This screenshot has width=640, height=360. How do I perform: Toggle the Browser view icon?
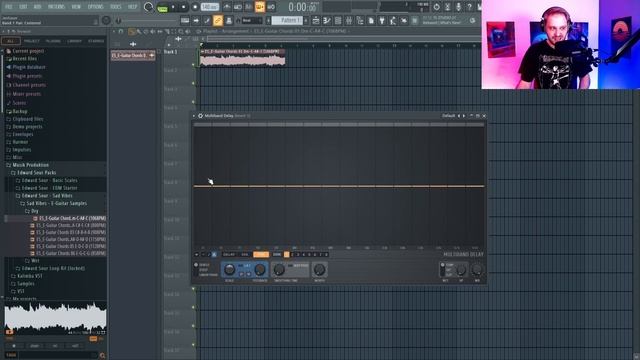tap(360, 20)
